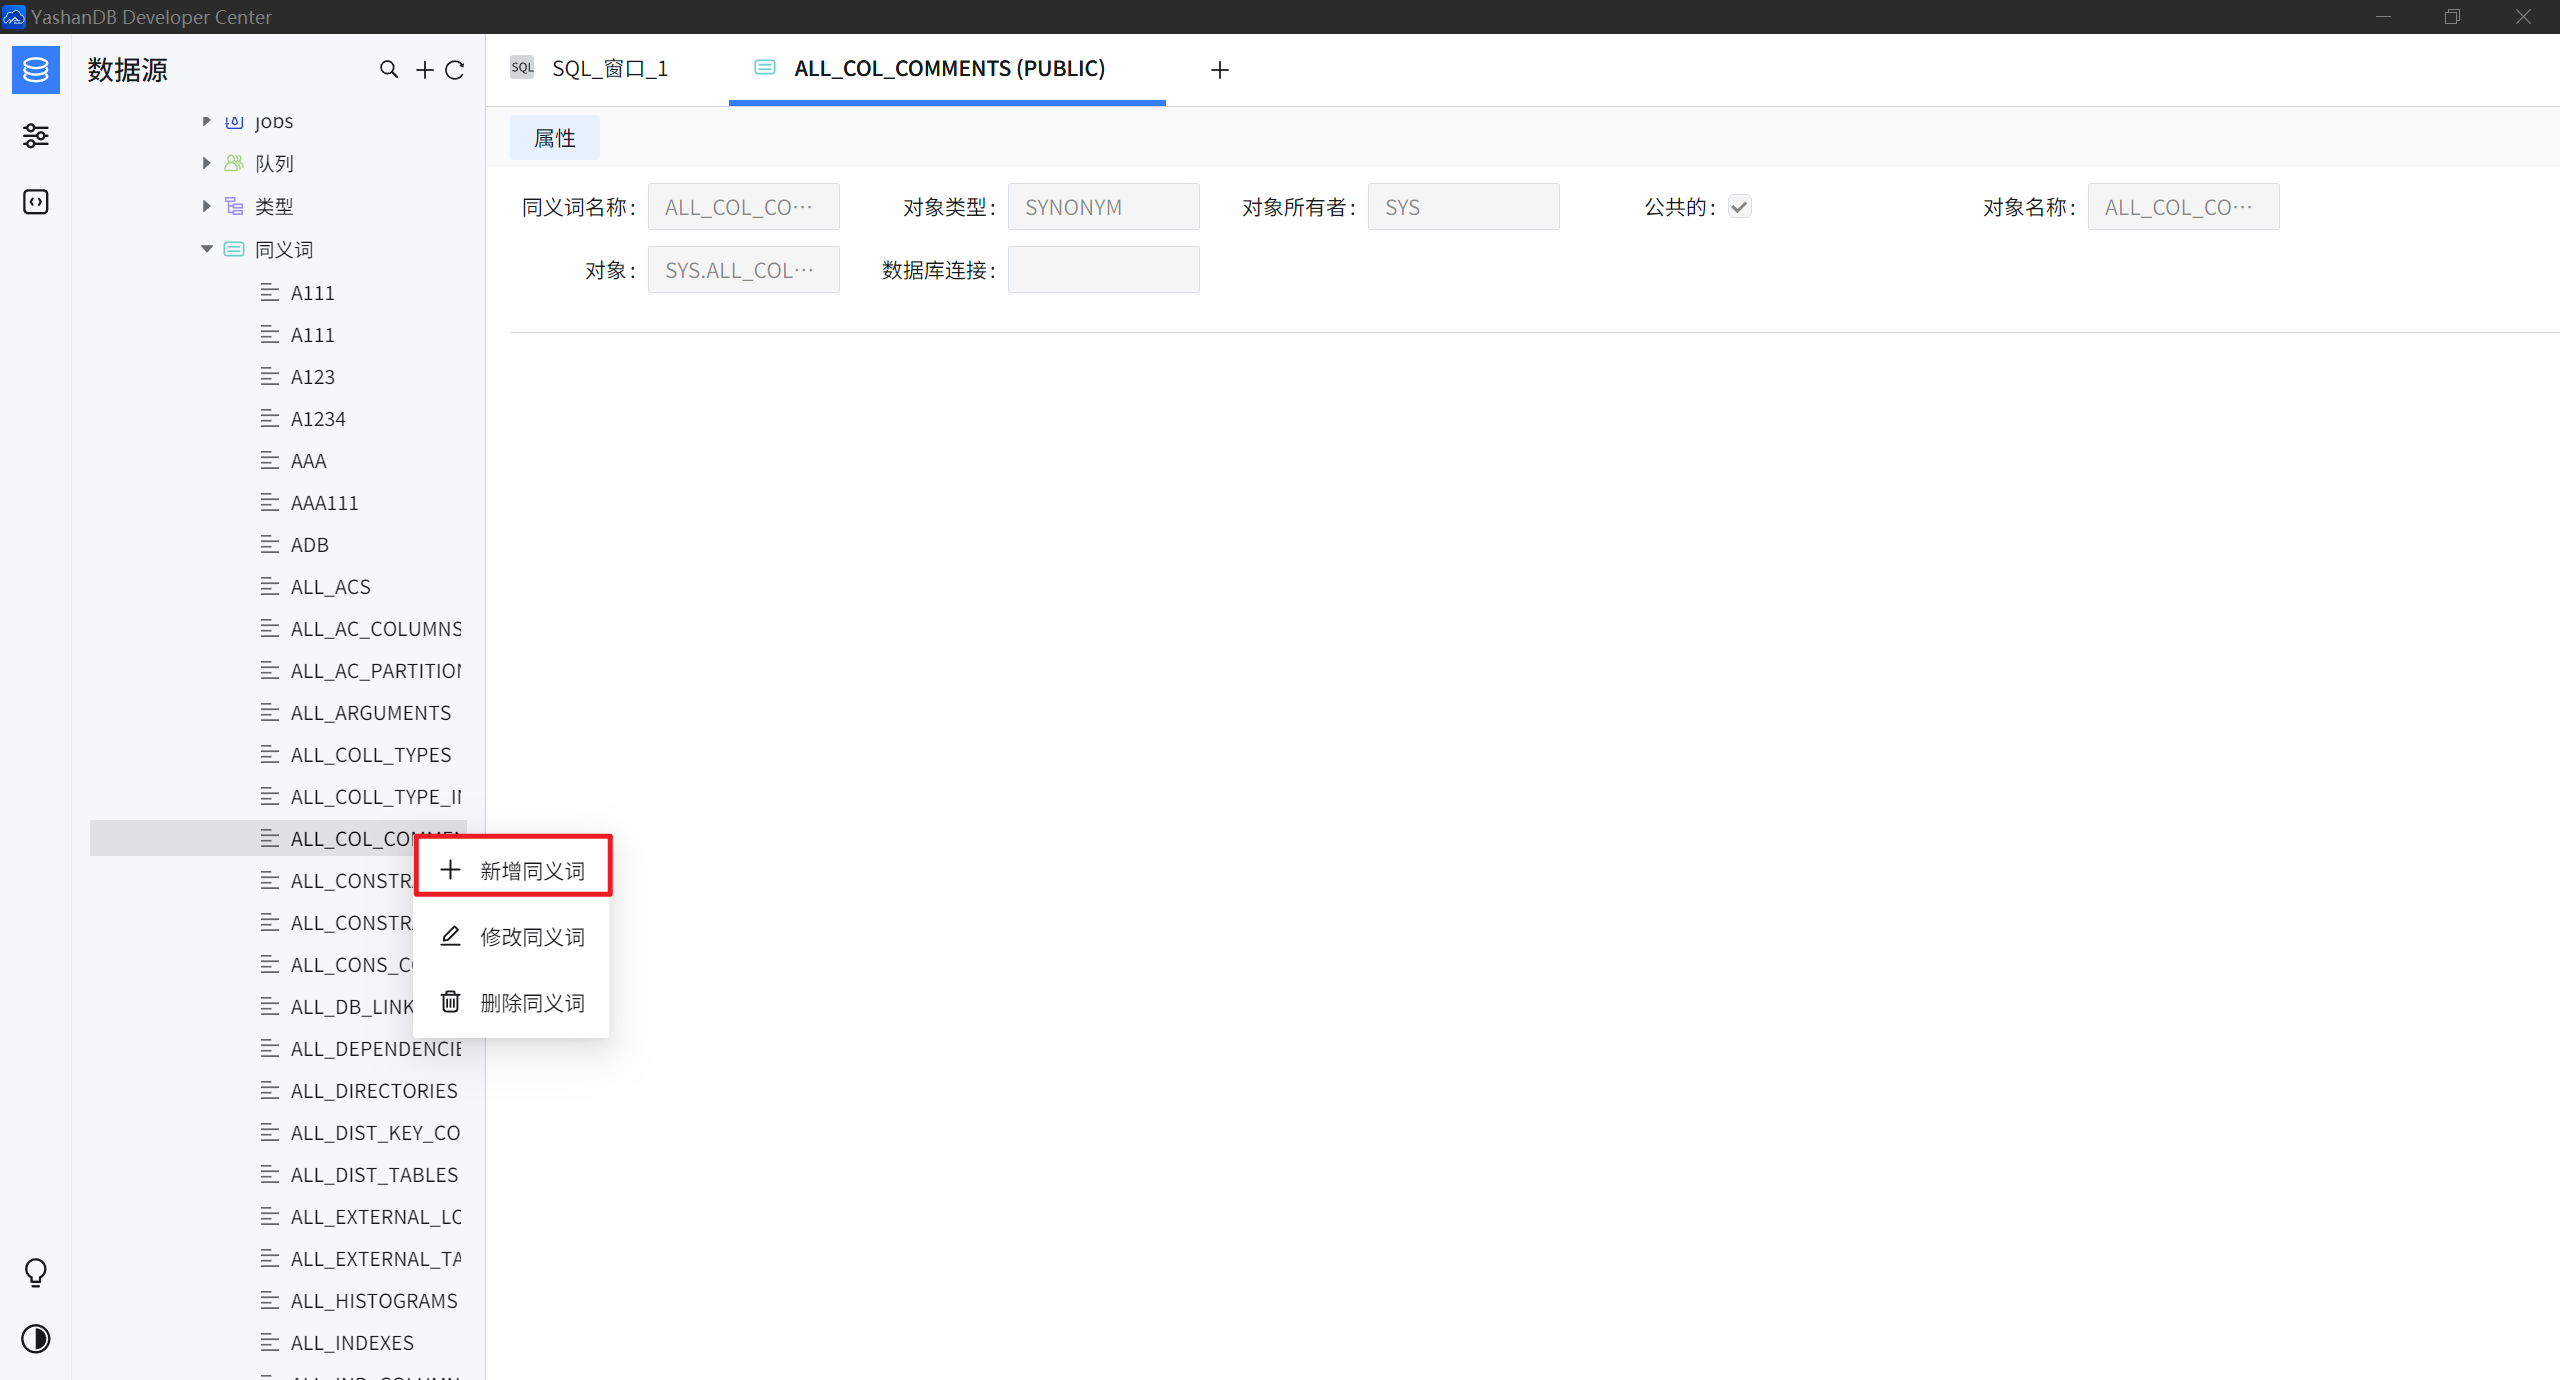
Task: Click the jobs node icon
Action: [234, 121]
